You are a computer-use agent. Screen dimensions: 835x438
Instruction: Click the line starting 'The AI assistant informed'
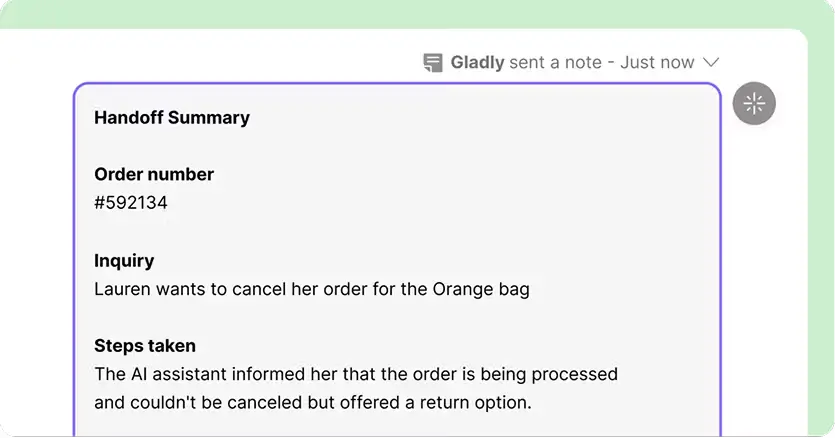[356, 374]
